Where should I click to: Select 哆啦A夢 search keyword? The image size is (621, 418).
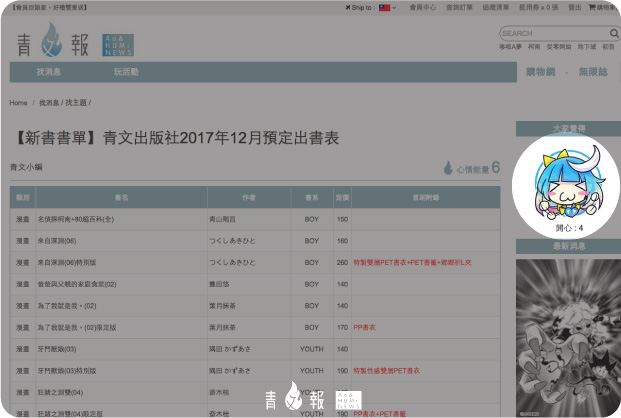[x=510, y=47]
